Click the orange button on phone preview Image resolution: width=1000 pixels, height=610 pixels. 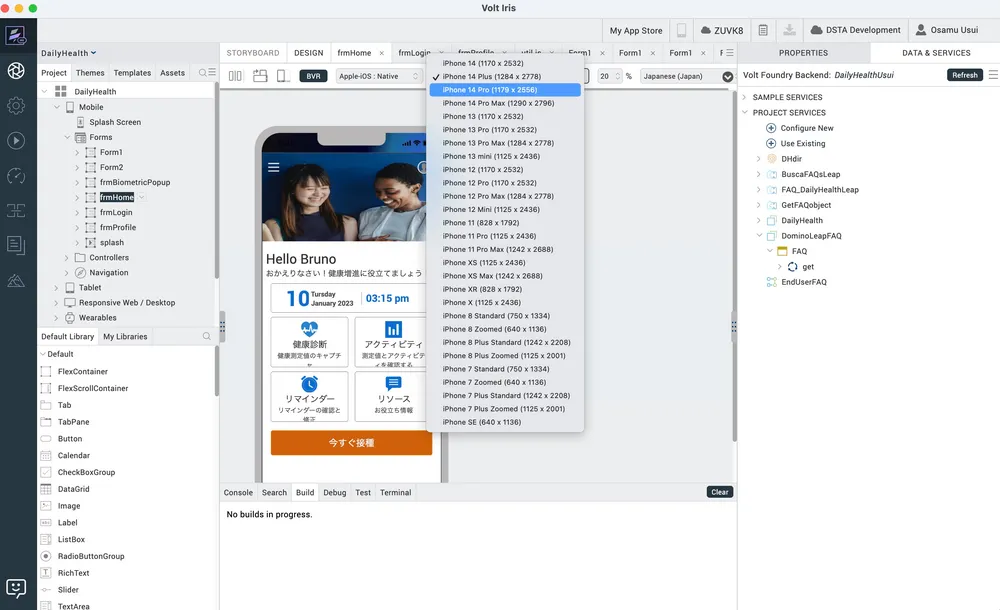(351, 443)
